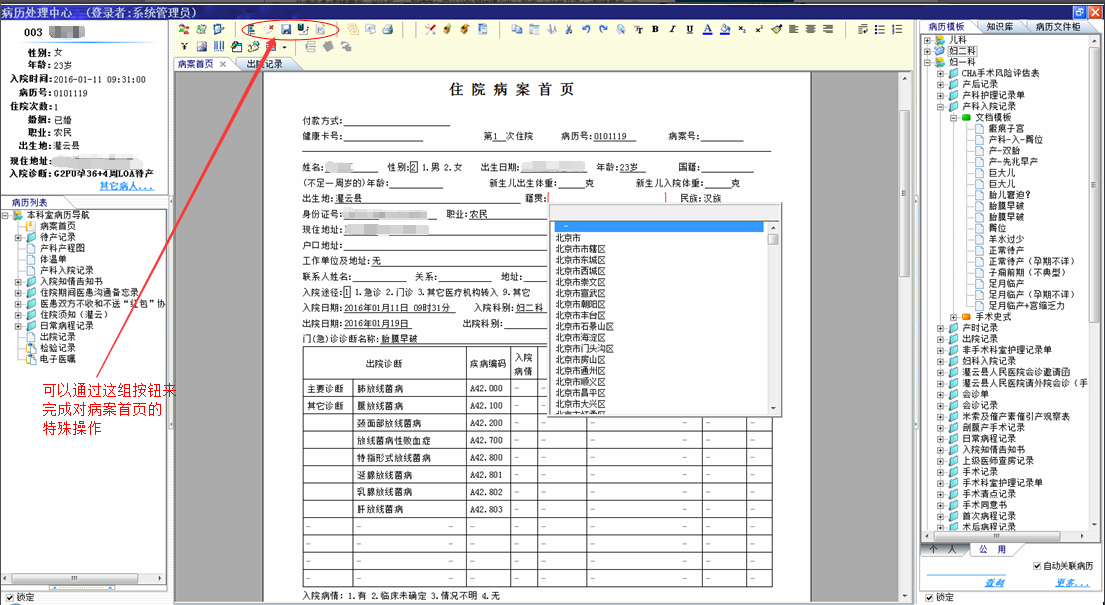Click the delete document icon with red X
This screenshot has width=1105, height=605.
[x=268, y=29]
